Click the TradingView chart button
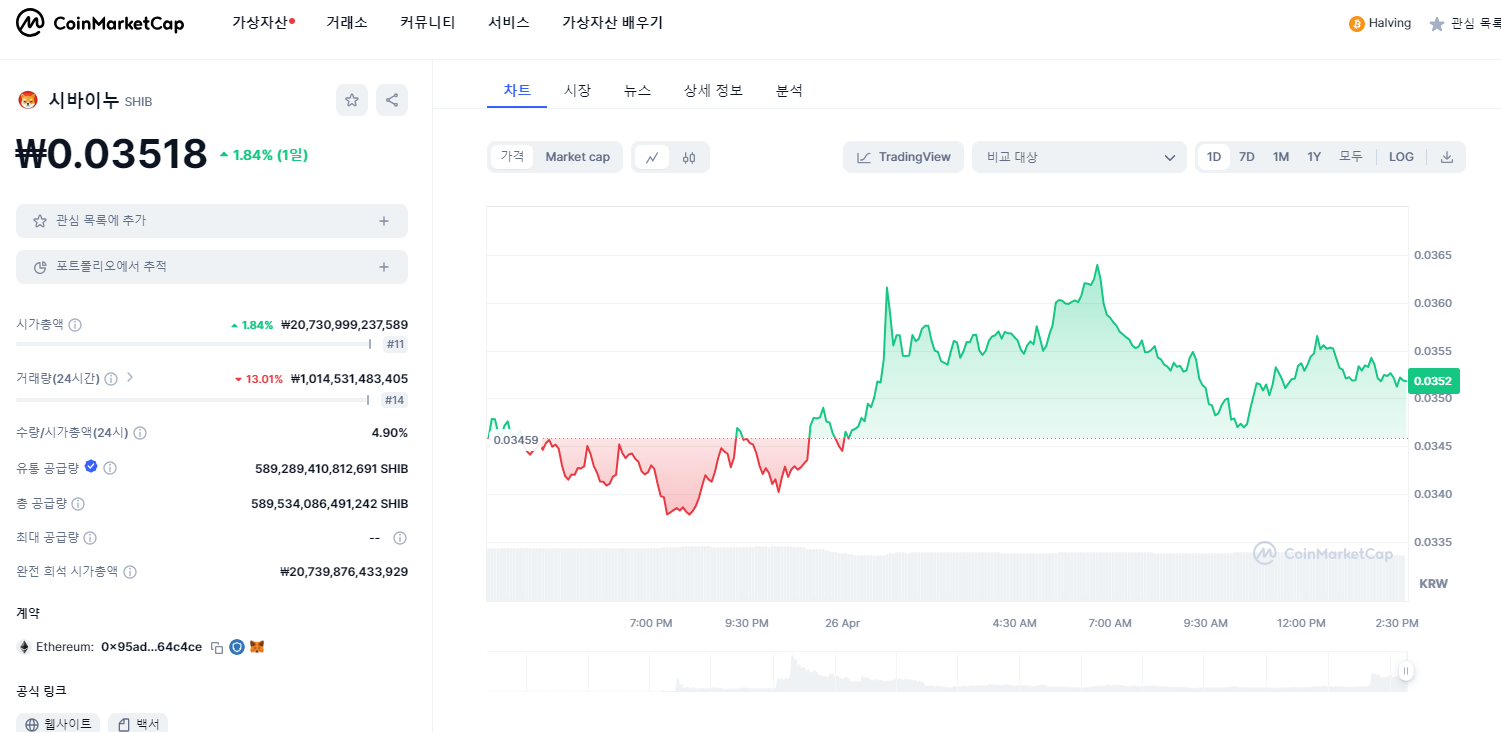 (903, 157)
